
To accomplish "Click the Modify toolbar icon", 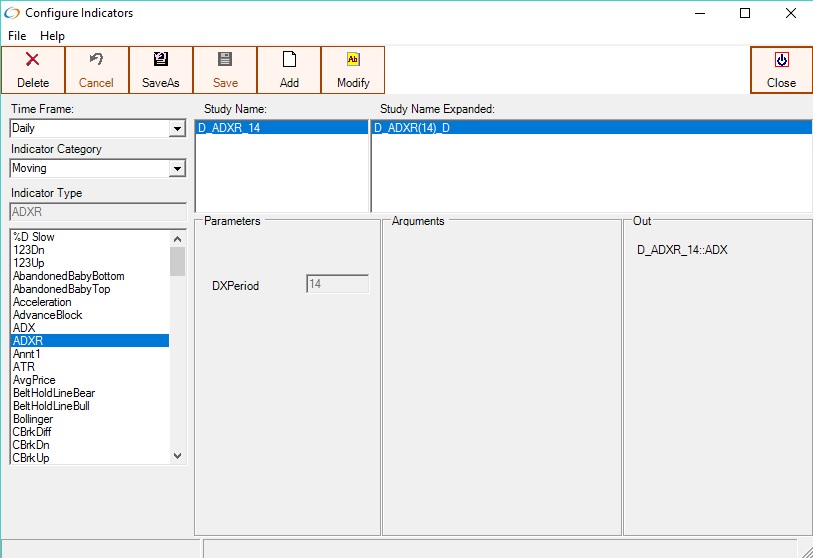I will tap(353, 60).
